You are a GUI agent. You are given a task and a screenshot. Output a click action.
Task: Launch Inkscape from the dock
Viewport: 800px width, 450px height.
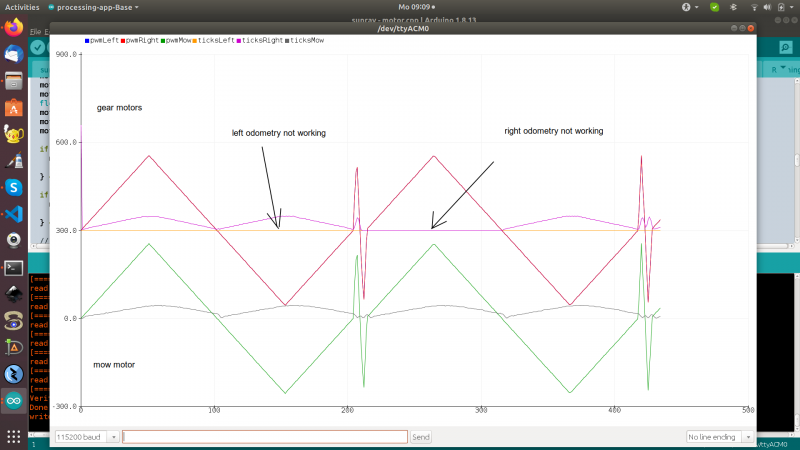click(x=14, y=294)
